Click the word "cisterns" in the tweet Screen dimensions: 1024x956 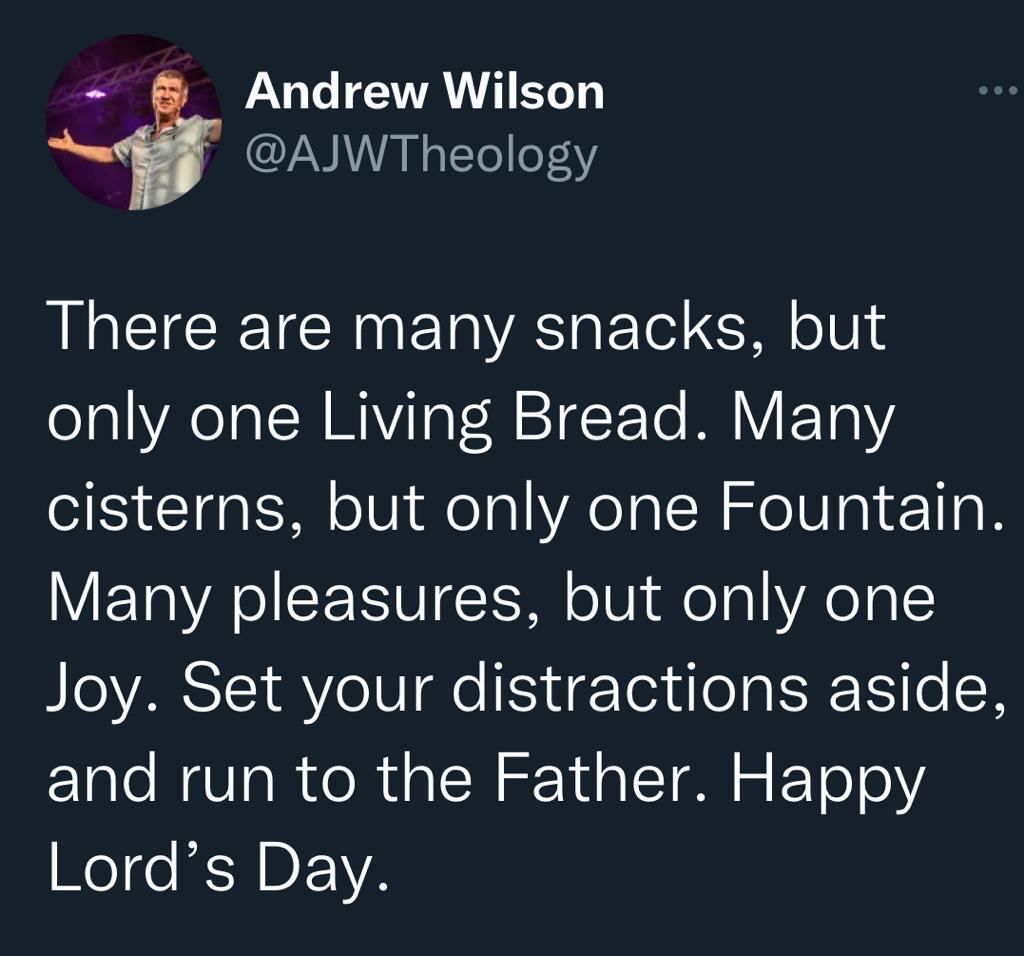point(168,509)
